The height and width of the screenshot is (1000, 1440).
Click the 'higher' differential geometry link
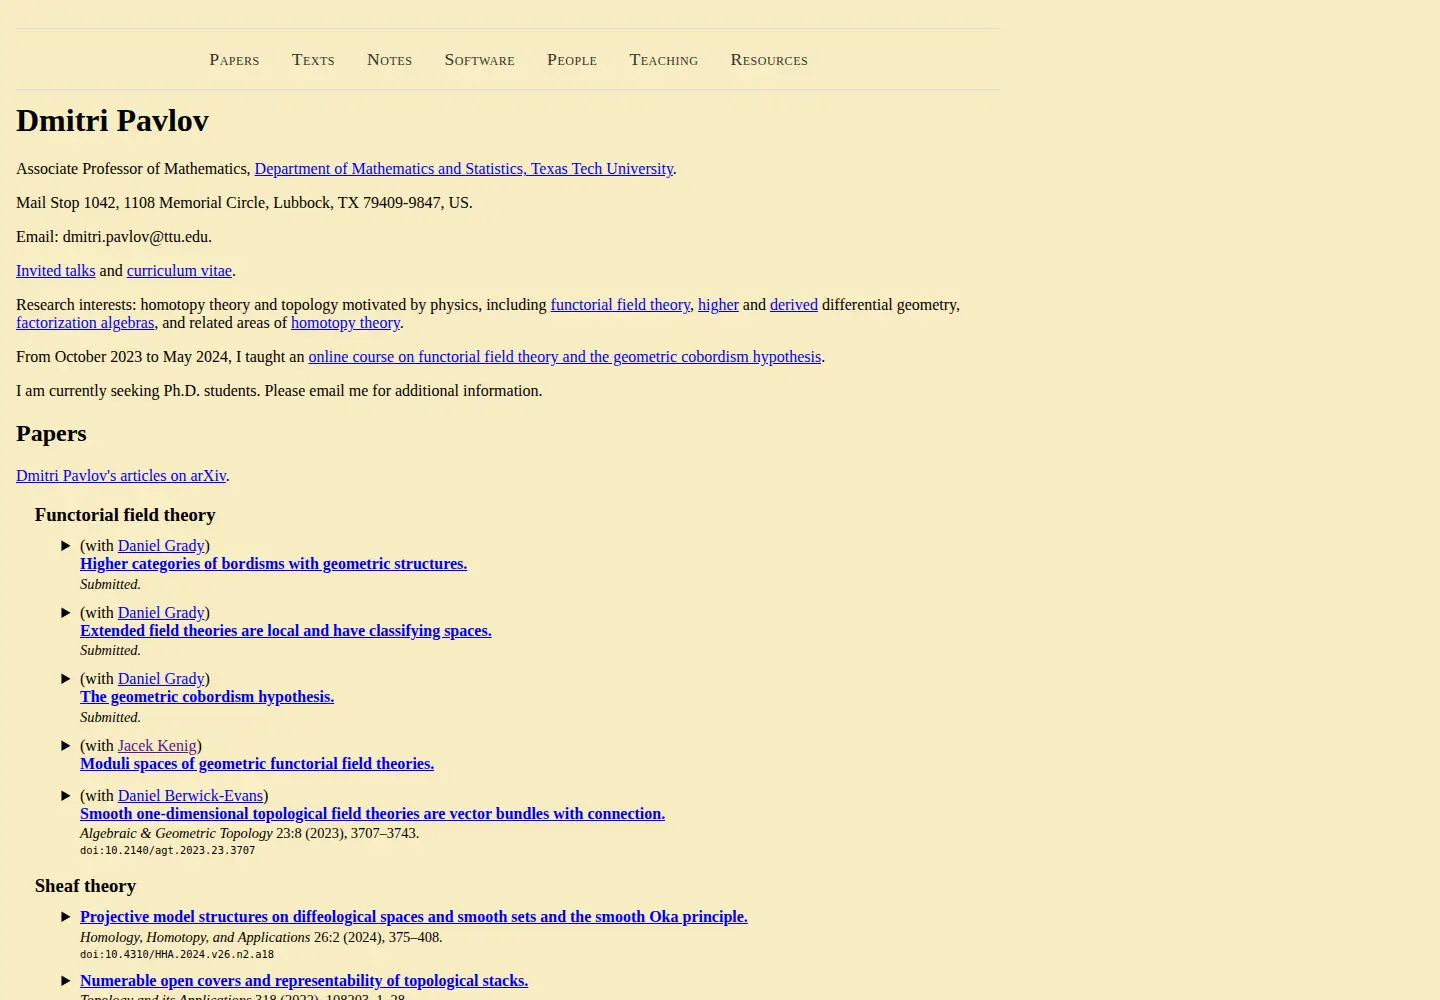[718, 305]
